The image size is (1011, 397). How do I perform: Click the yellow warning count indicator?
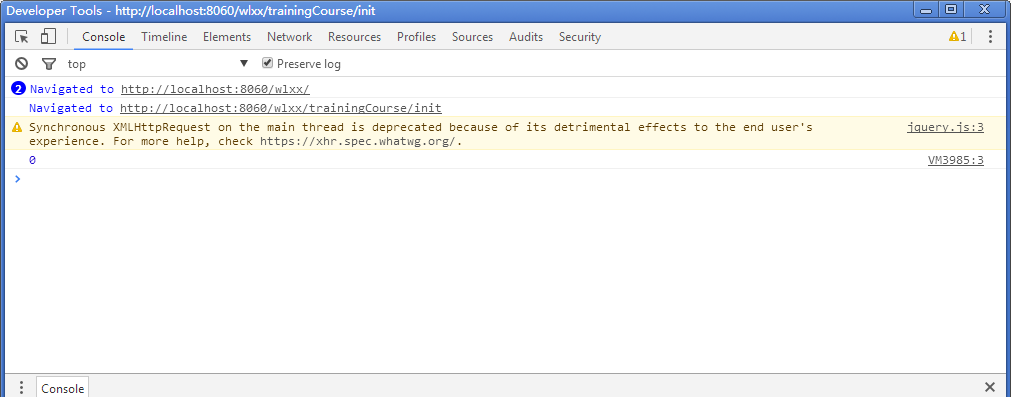coord(957,37)
